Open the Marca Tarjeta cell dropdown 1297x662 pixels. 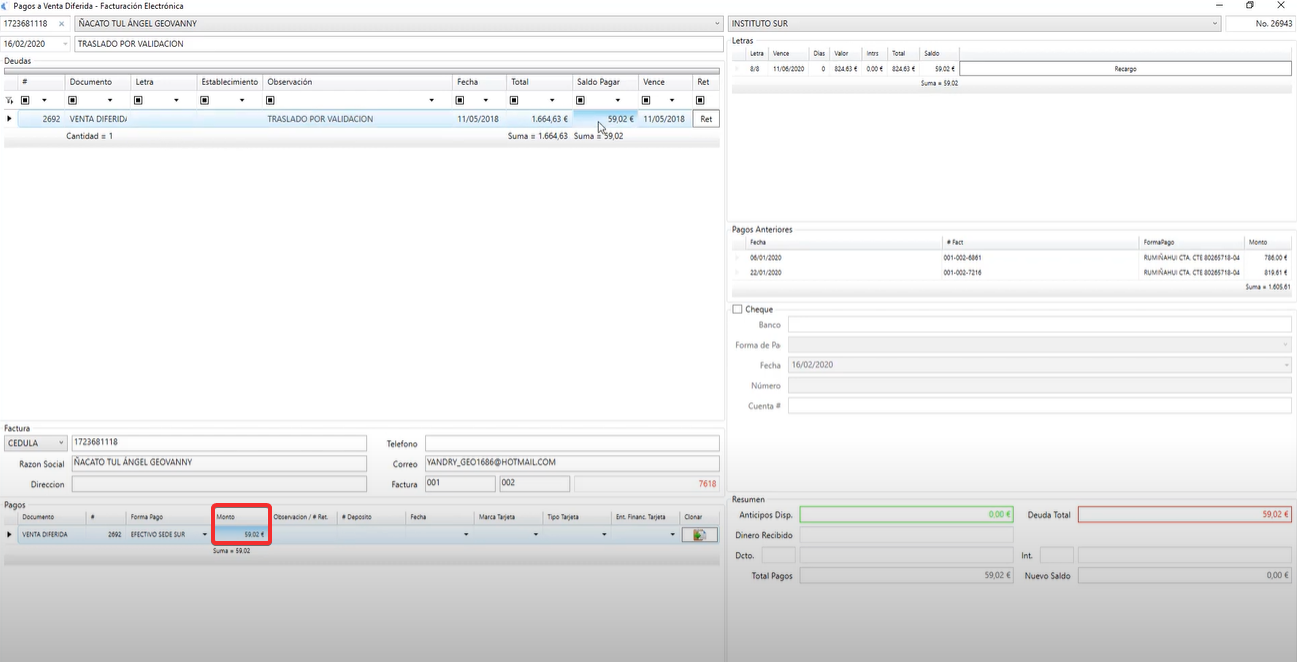pyautogui.click(x=535, y=535)
